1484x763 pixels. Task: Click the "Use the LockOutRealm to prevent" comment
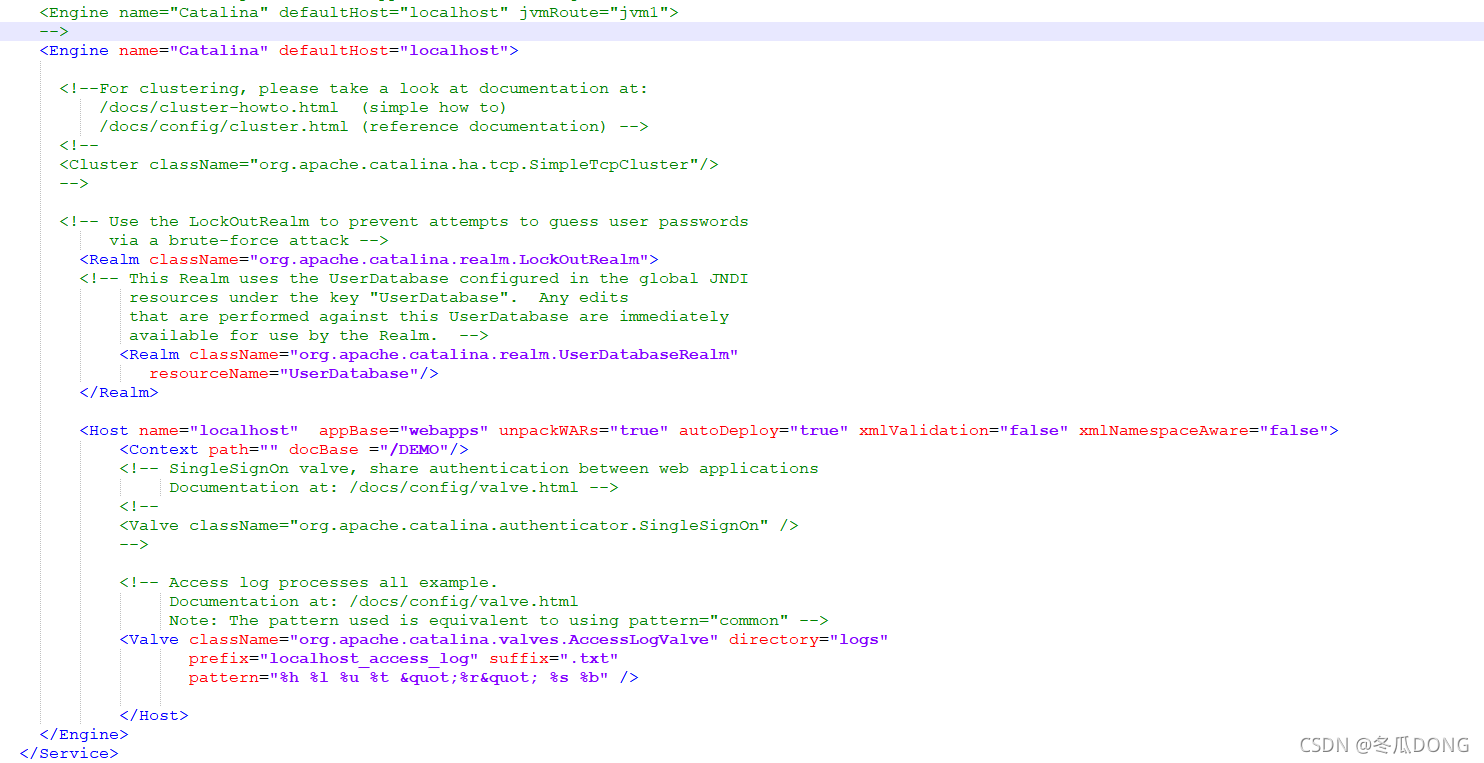coord(403,221)
